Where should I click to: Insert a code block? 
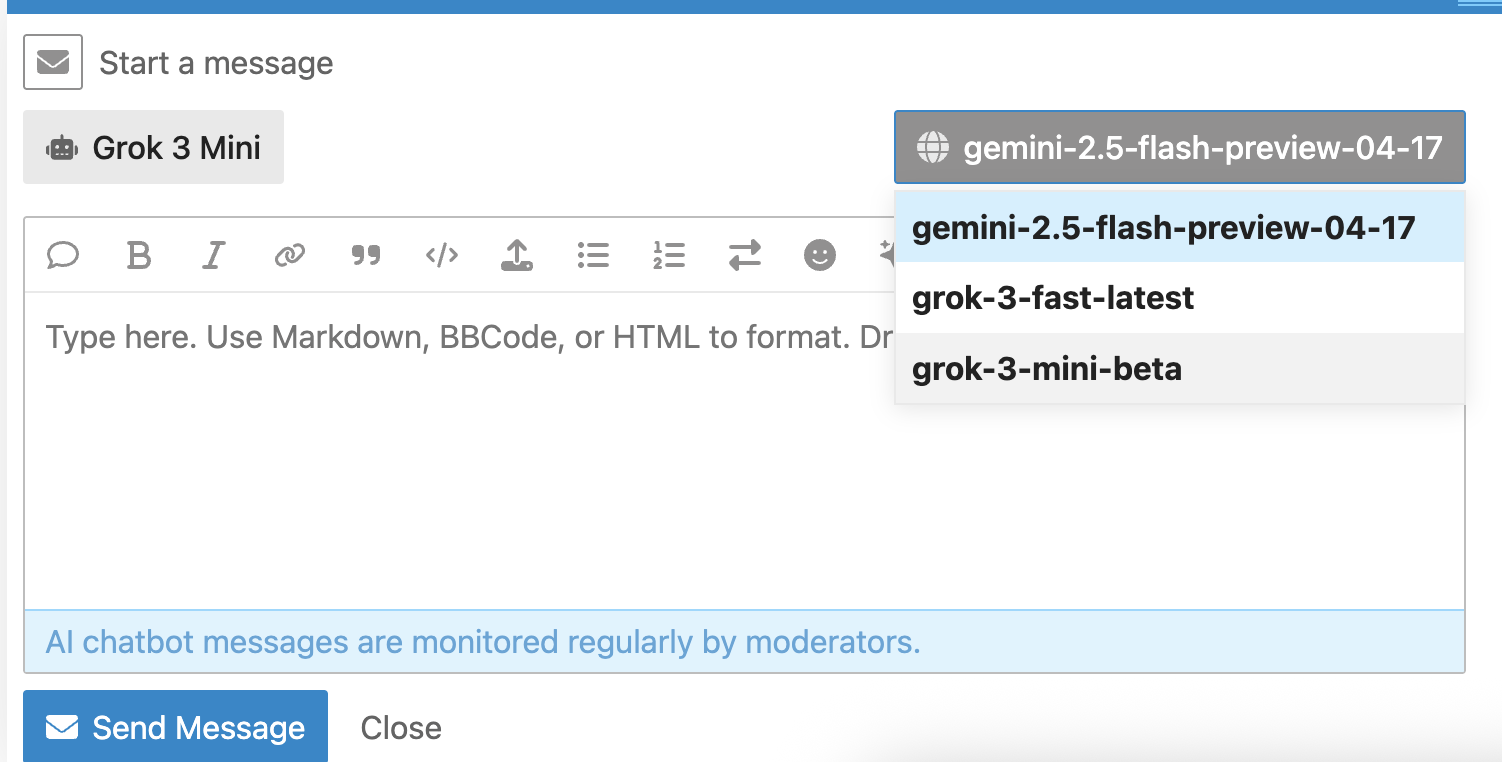point(442,256)
